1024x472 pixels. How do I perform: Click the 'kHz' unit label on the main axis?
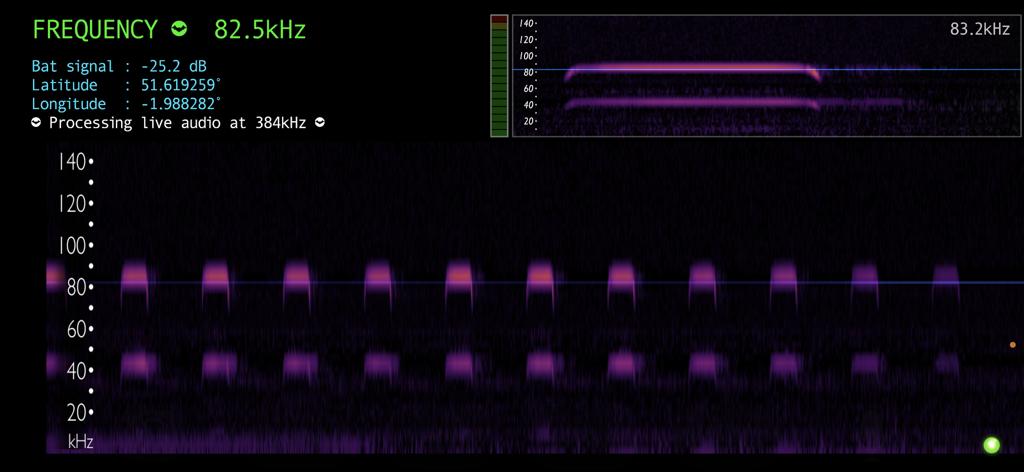coord(80,443)
